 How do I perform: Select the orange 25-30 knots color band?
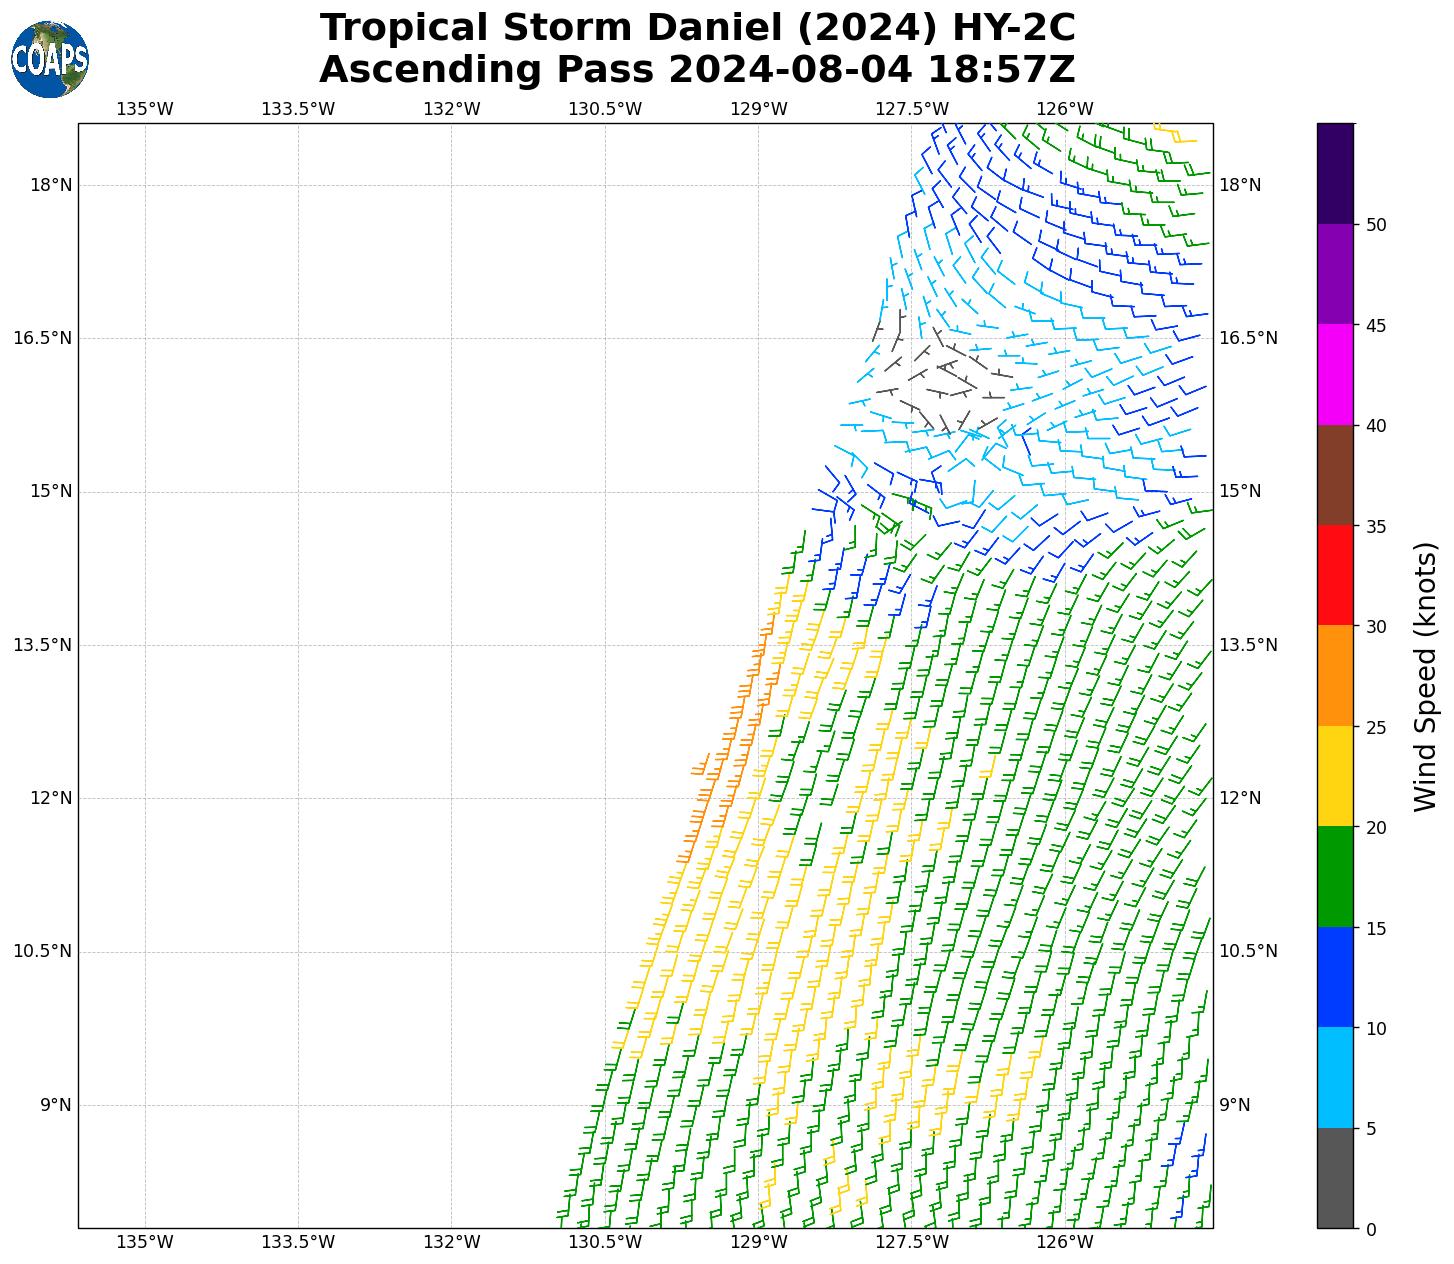tap(1334, 676)
